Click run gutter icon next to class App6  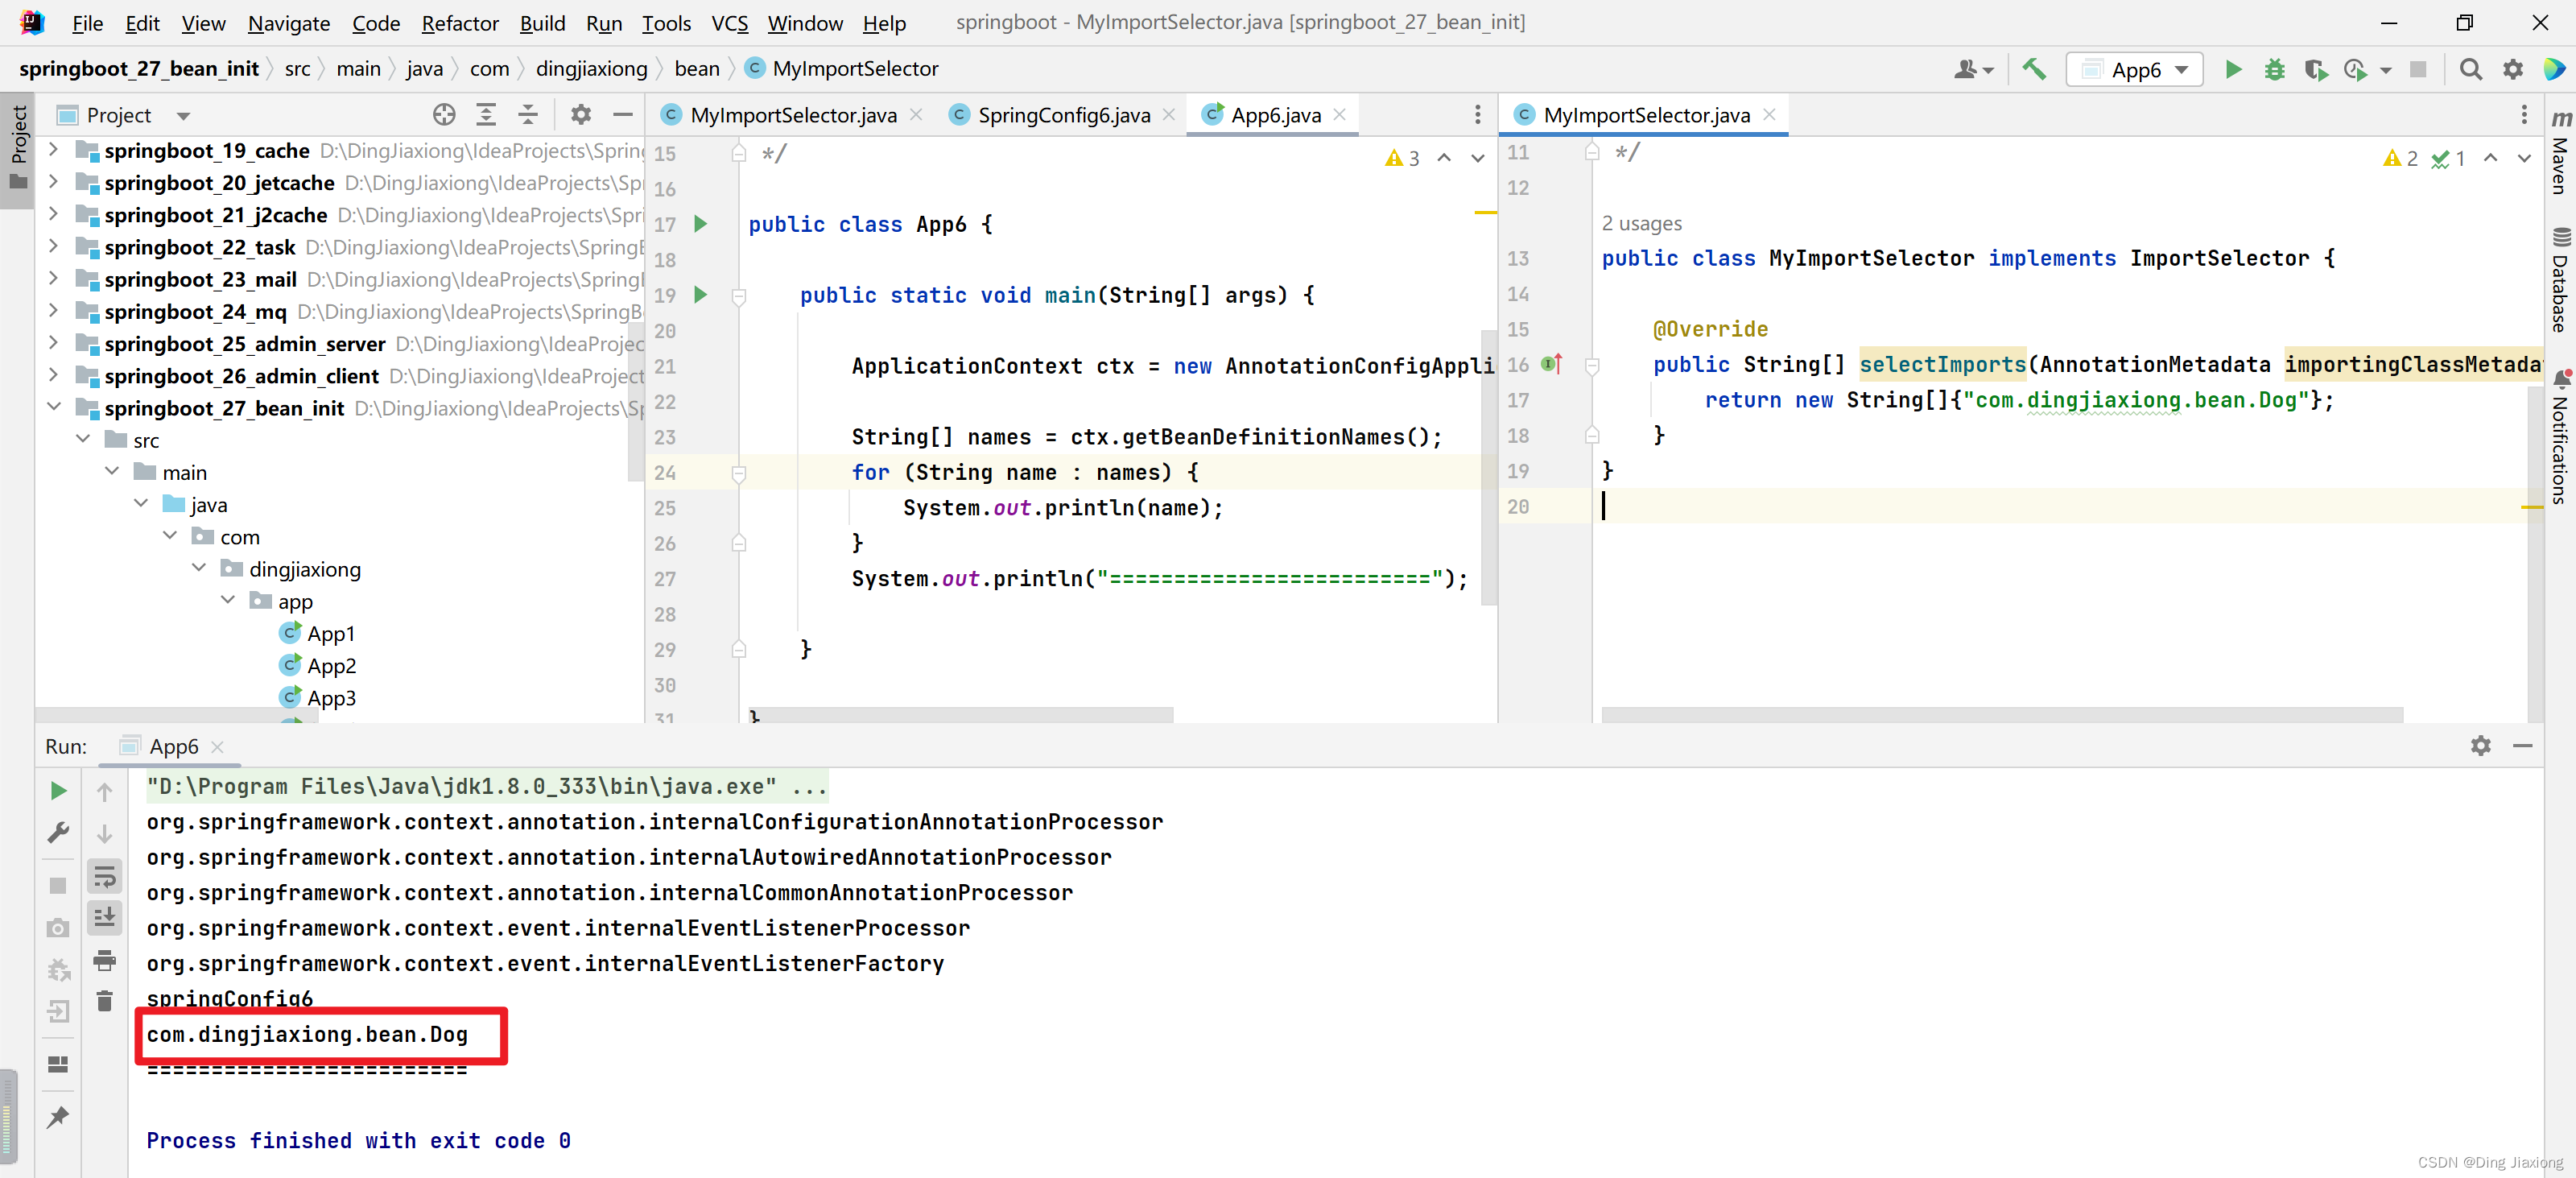(701, 224)
